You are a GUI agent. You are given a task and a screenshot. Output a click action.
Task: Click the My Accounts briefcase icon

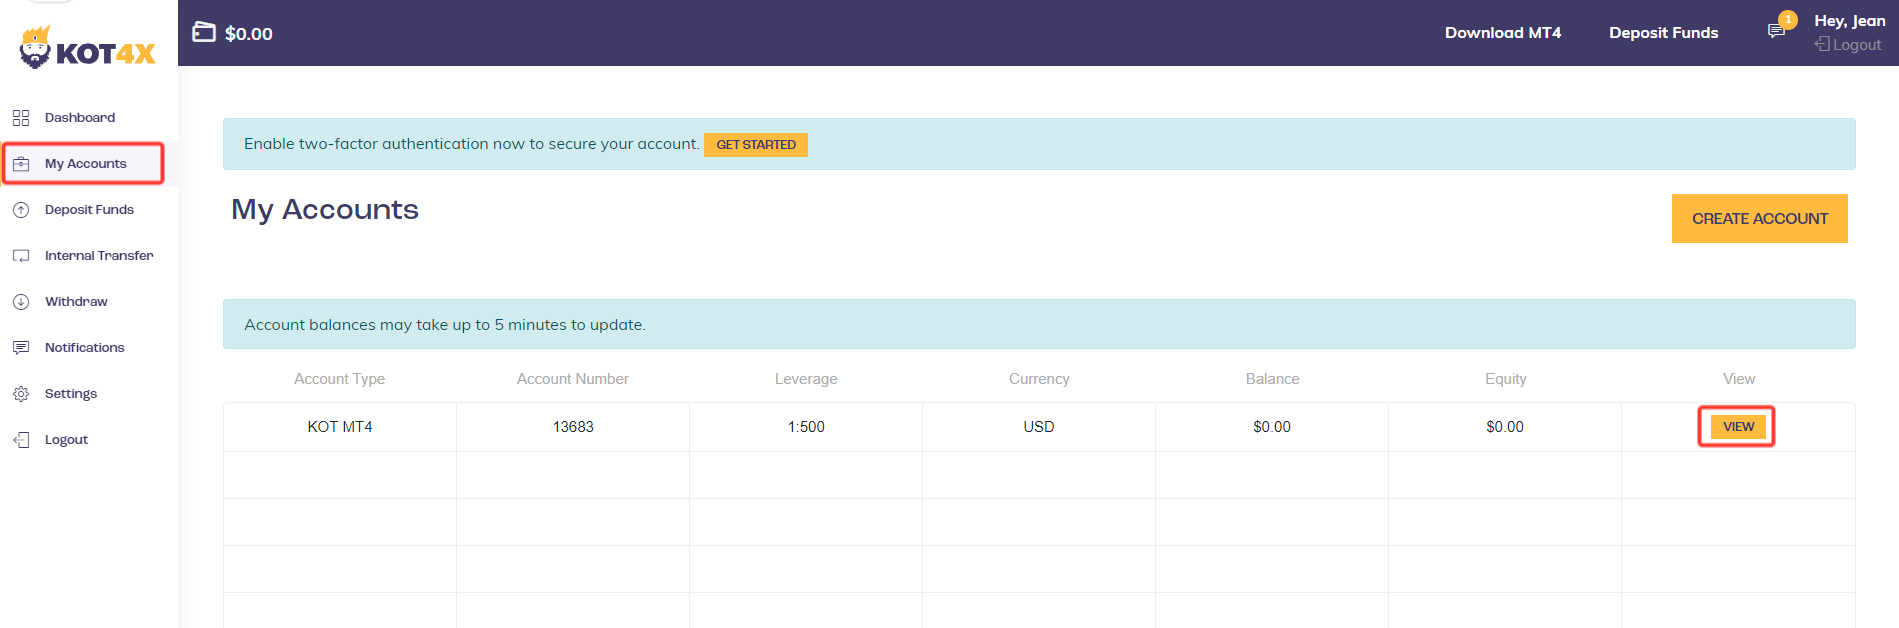pos(21,164)
